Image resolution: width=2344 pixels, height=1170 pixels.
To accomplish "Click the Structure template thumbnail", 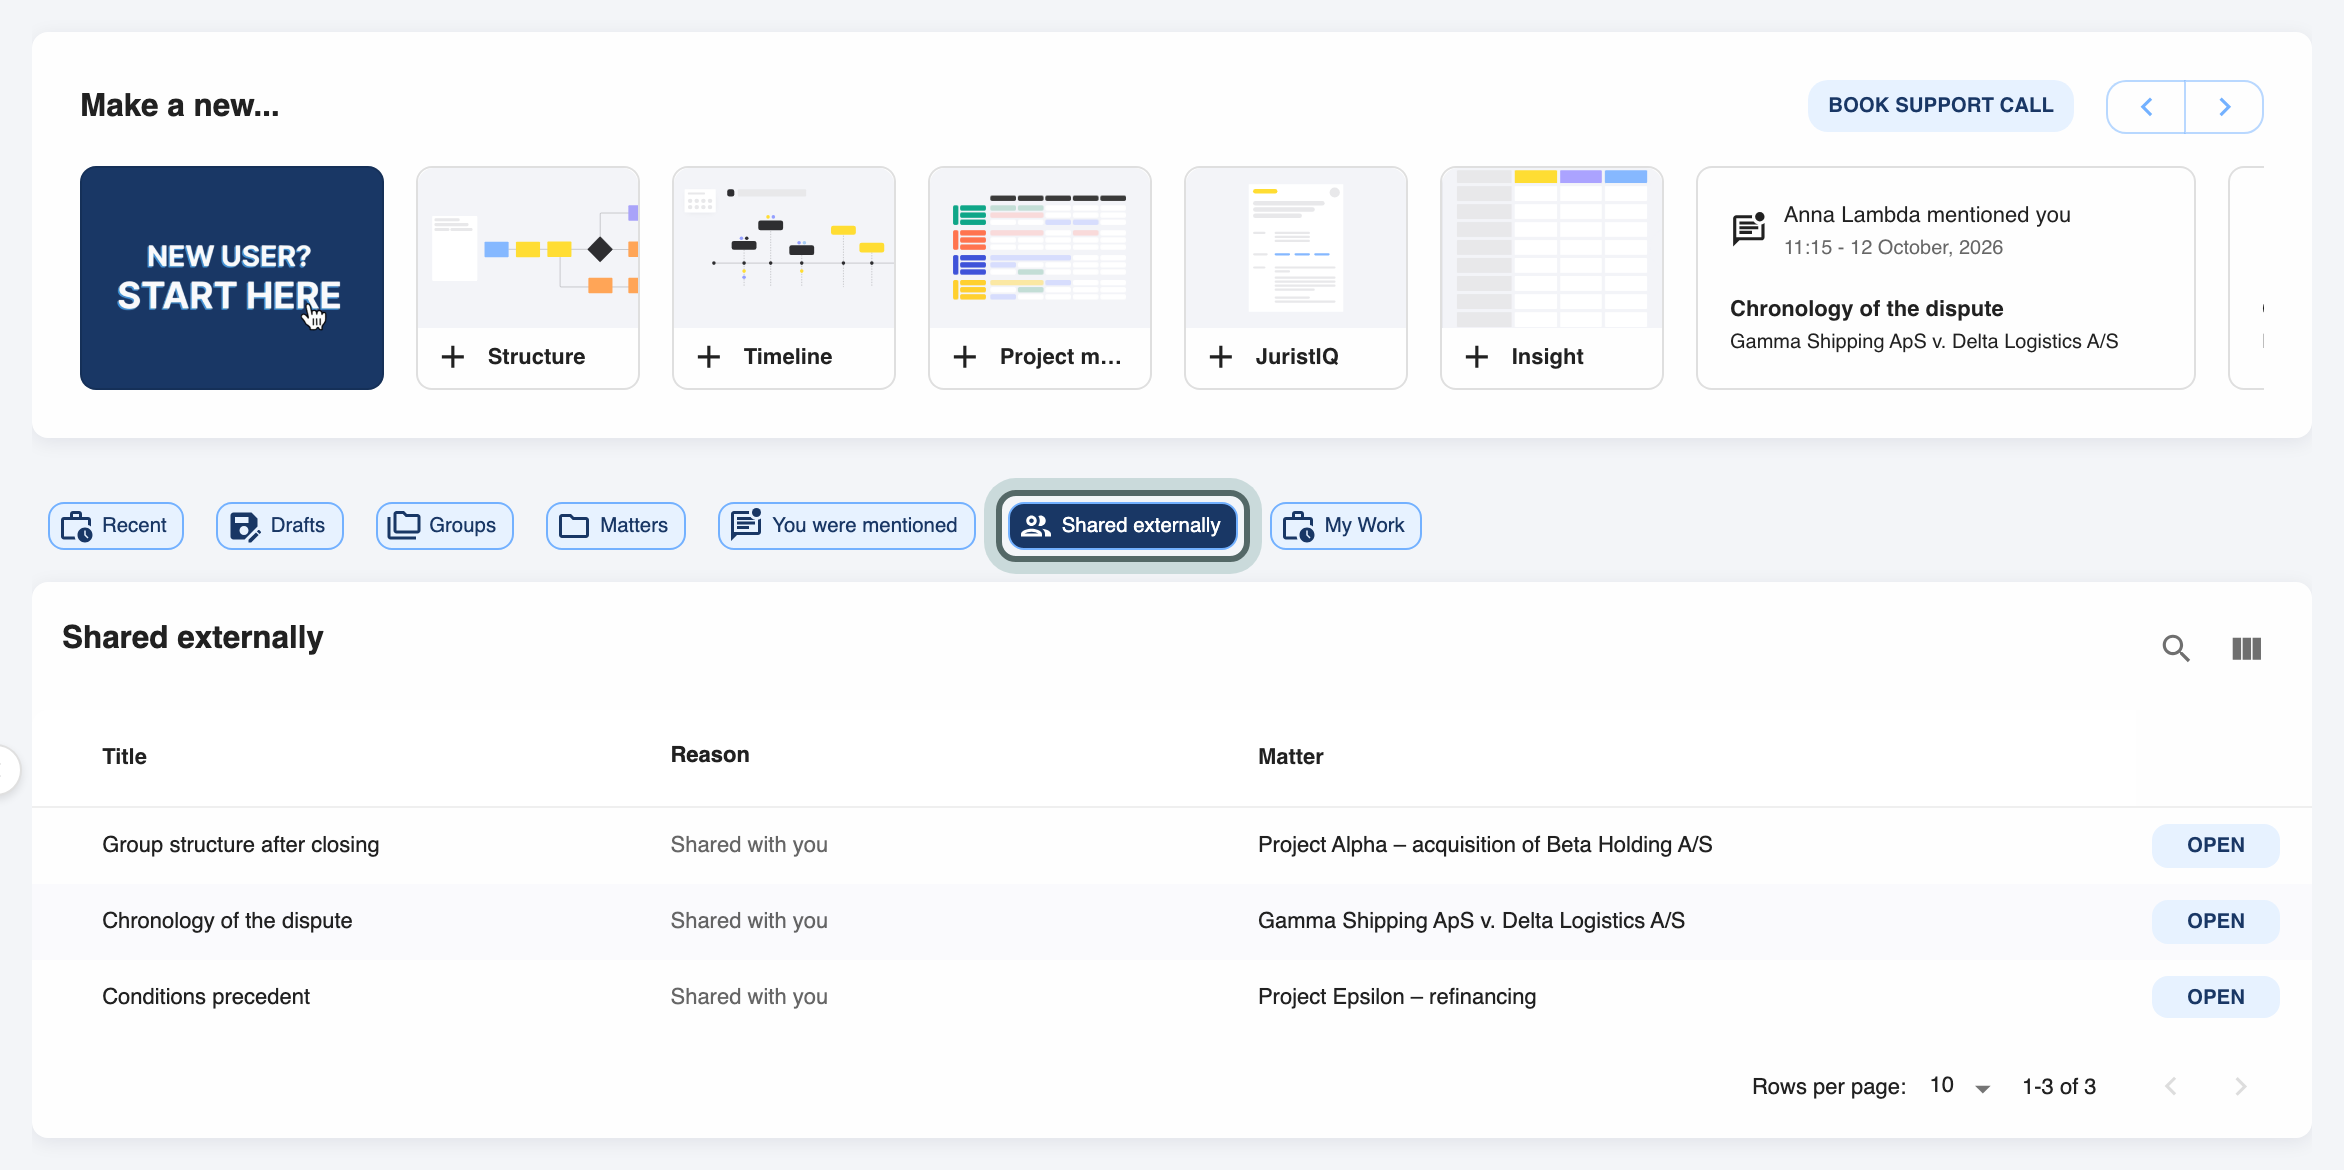I will click(528, 248).
